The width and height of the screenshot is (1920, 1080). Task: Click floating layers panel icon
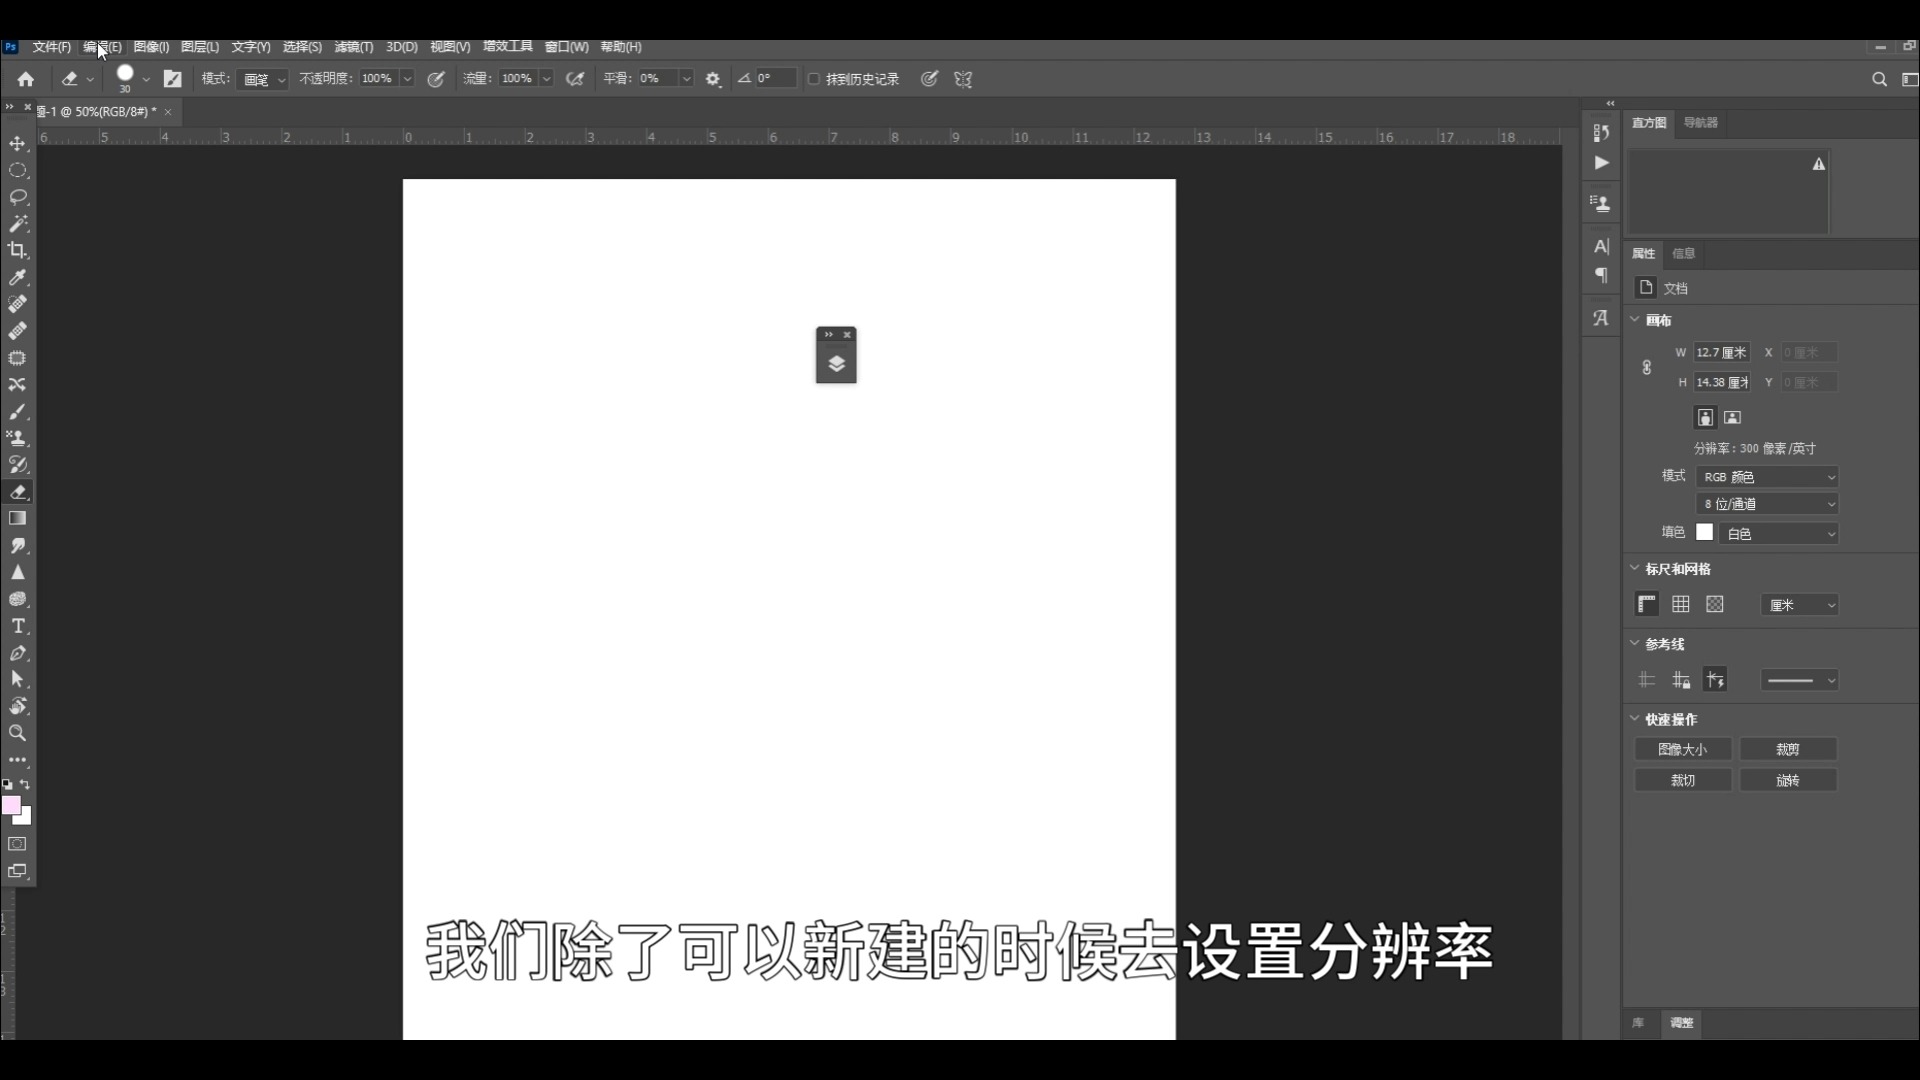(837, 364)
